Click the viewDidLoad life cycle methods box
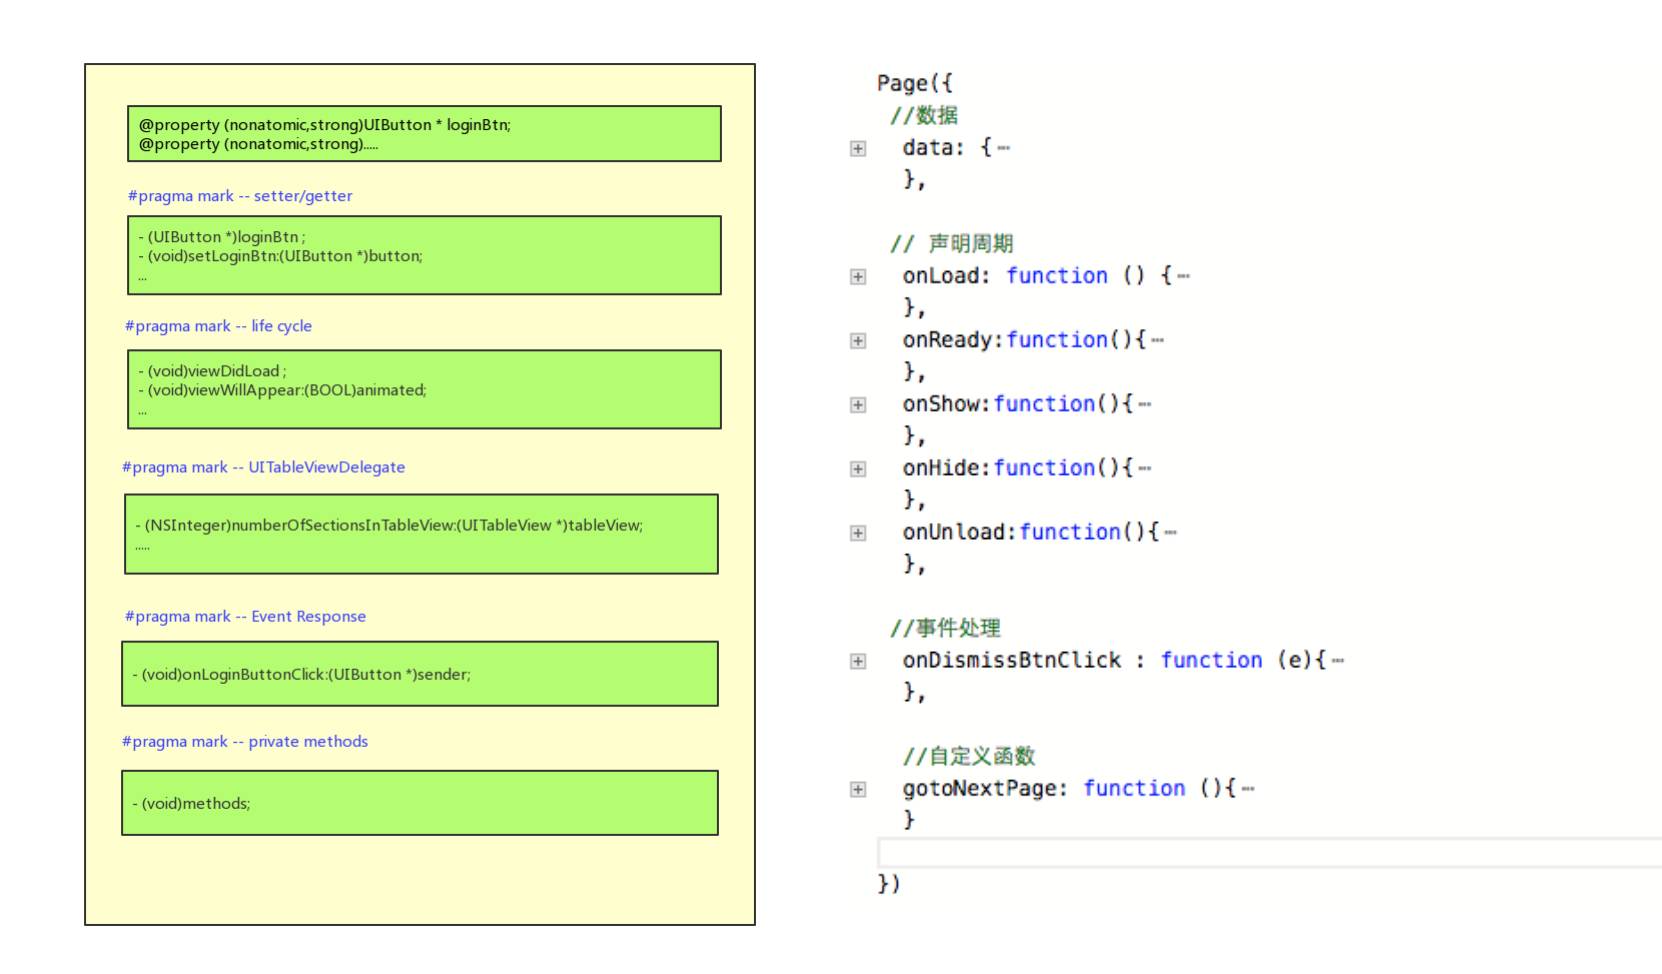Image resolution: width=1662 pixels, height=974 pixels. (424, 389)
